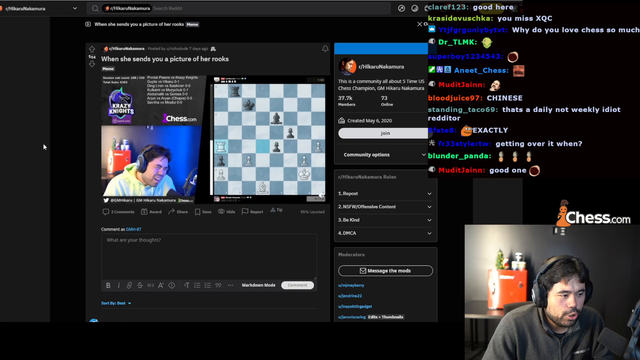Apply strikethrough in comment editor
The height and width of the screenshot is (360, 640).
click(140, 285)
